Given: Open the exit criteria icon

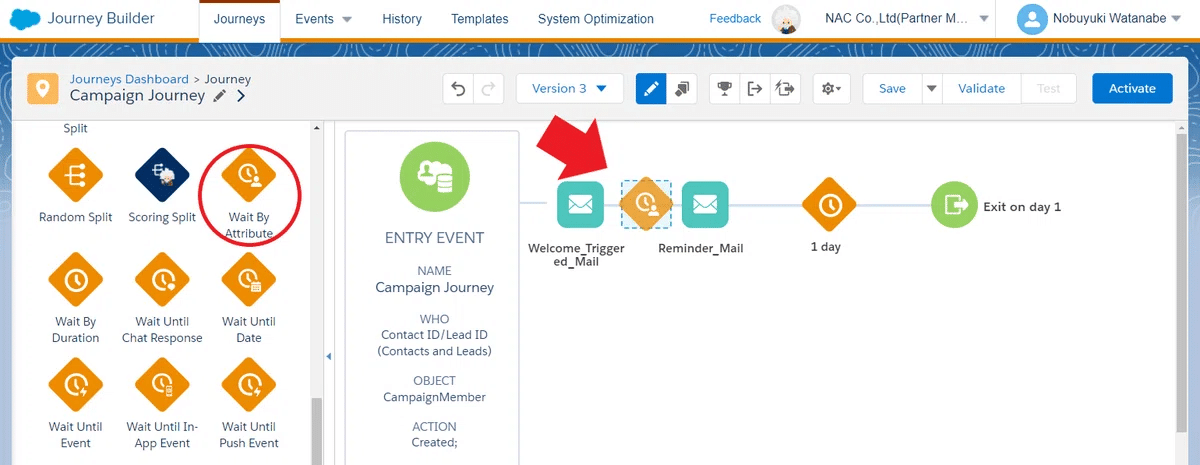Looking at the screenshot, I should (754, 88).
